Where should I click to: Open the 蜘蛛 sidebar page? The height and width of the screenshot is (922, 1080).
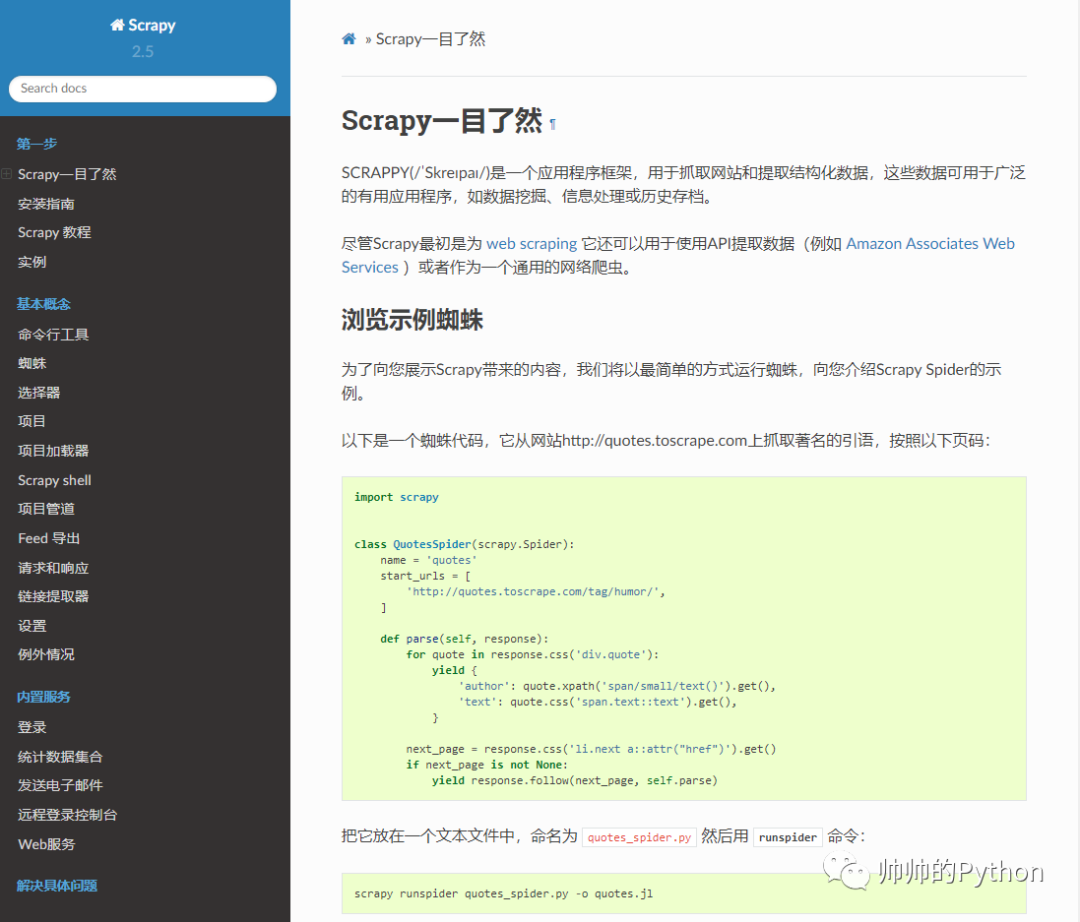[x=32, y=364]
